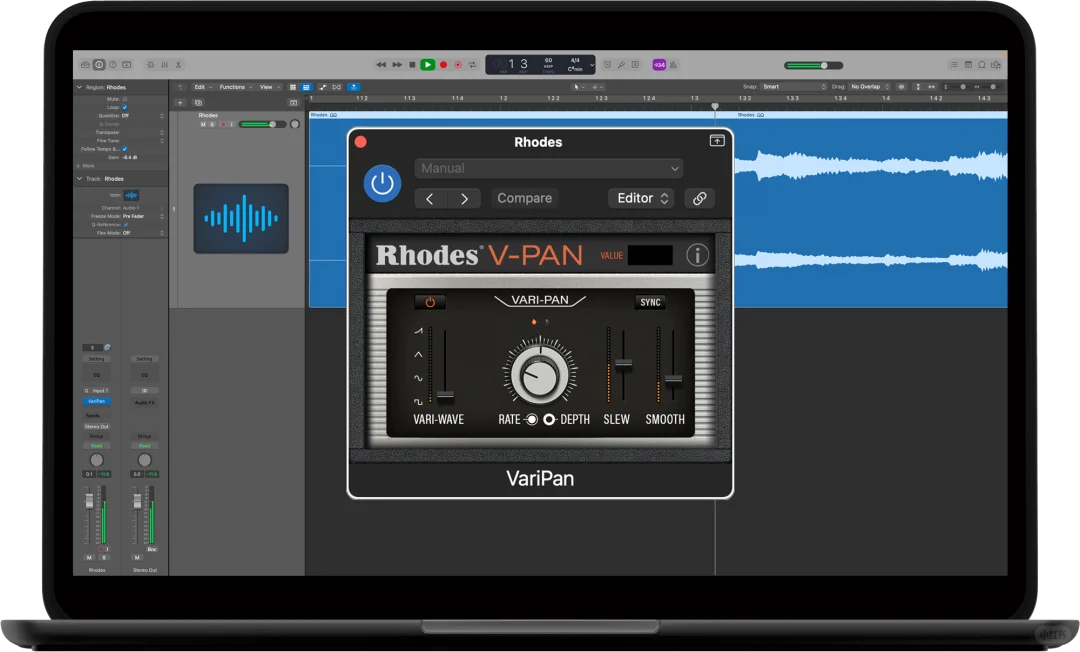Open Smart Controls dial icon

point(151,65)
